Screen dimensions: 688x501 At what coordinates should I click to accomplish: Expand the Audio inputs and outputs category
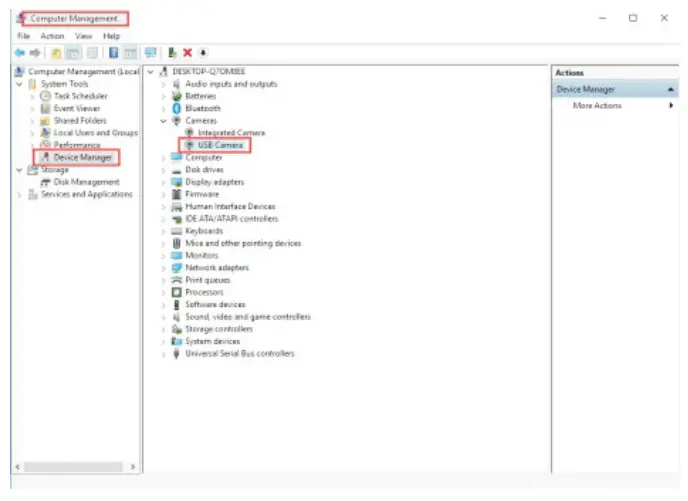tap(163, 84)
